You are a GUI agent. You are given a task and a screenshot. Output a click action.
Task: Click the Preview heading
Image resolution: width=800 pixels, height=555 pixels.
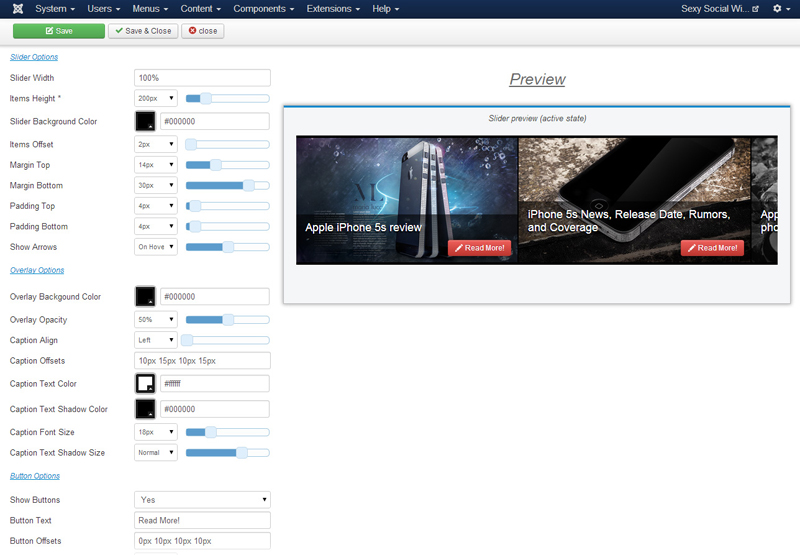click(x=537, y=80)
